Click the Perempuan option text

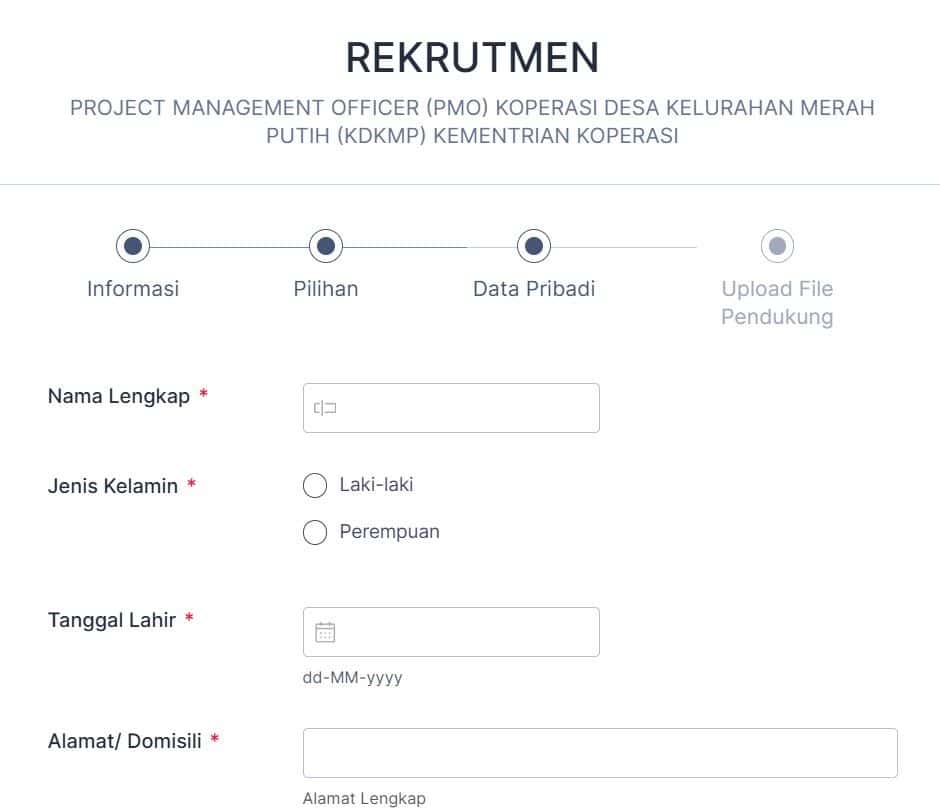pyautogui.click(x=390, y=532)
